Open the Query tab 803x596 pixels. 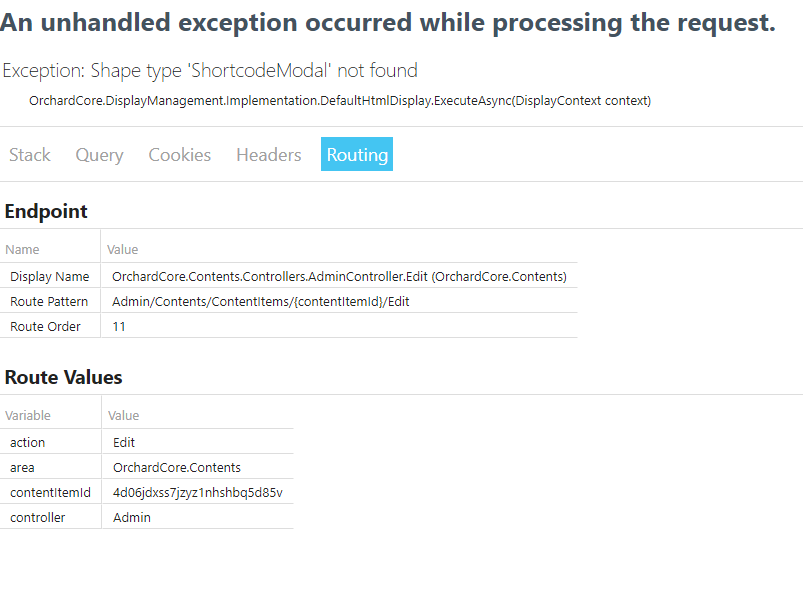pyautogui.click(x=98, y=155)
